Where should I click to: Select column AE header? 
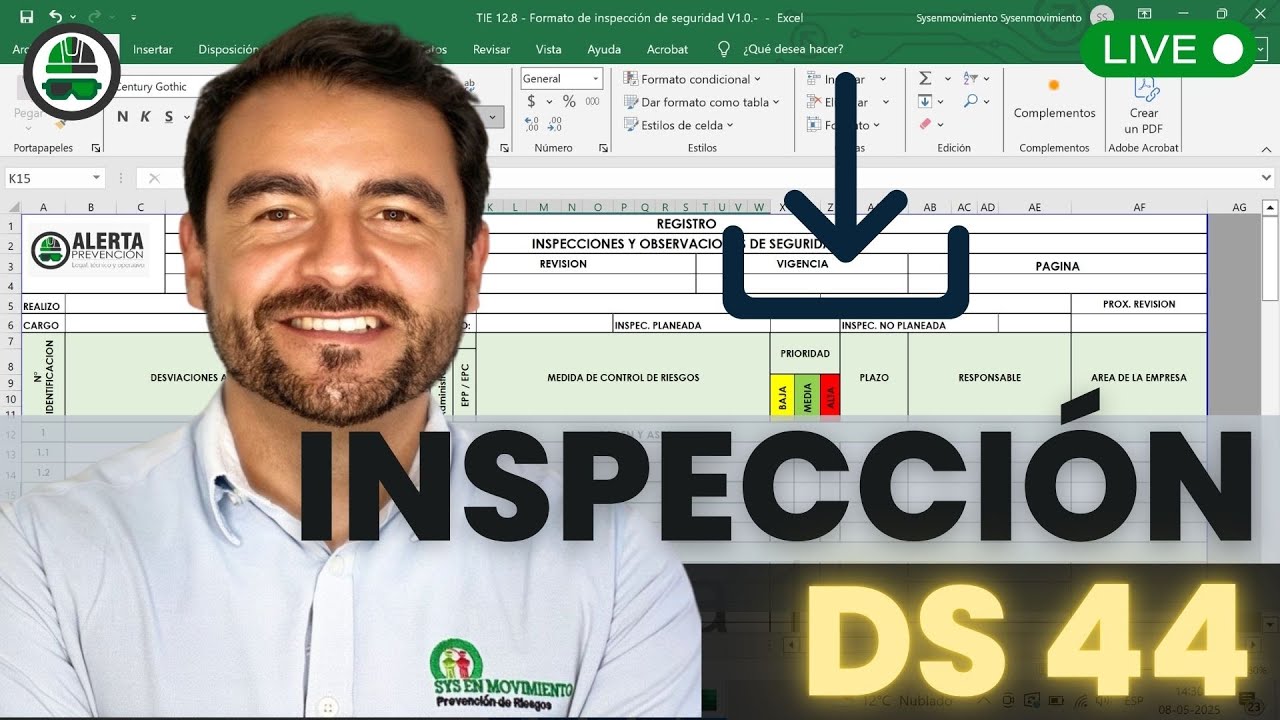1034,207
